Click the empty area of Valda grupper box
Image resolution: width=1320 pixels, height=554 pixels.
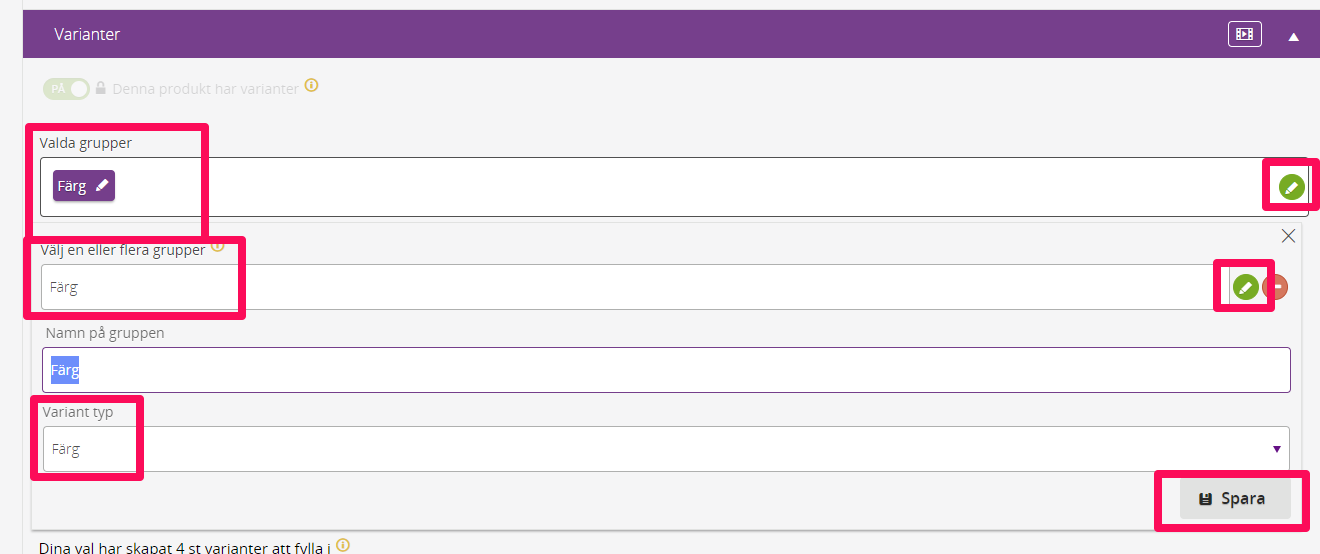[690, 187]
